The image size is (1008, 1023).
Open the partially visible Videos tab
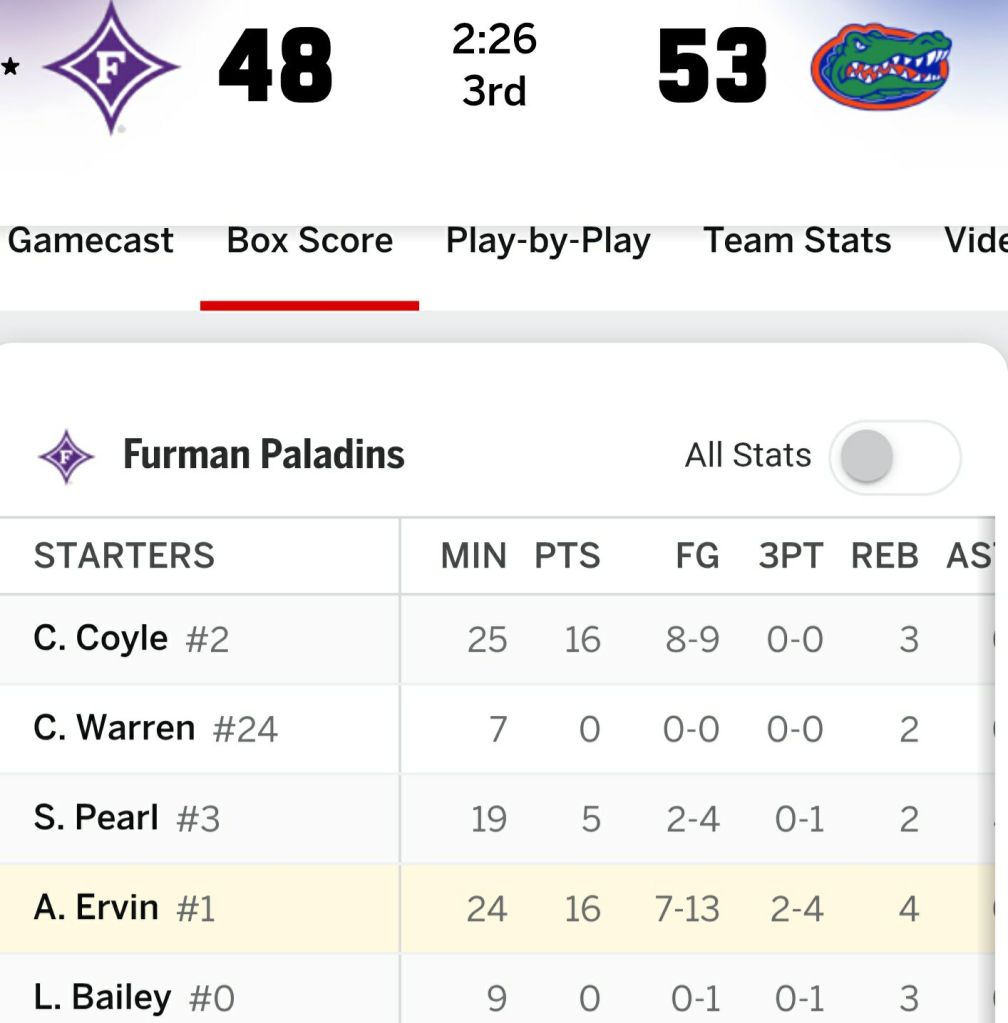(975, 241)
